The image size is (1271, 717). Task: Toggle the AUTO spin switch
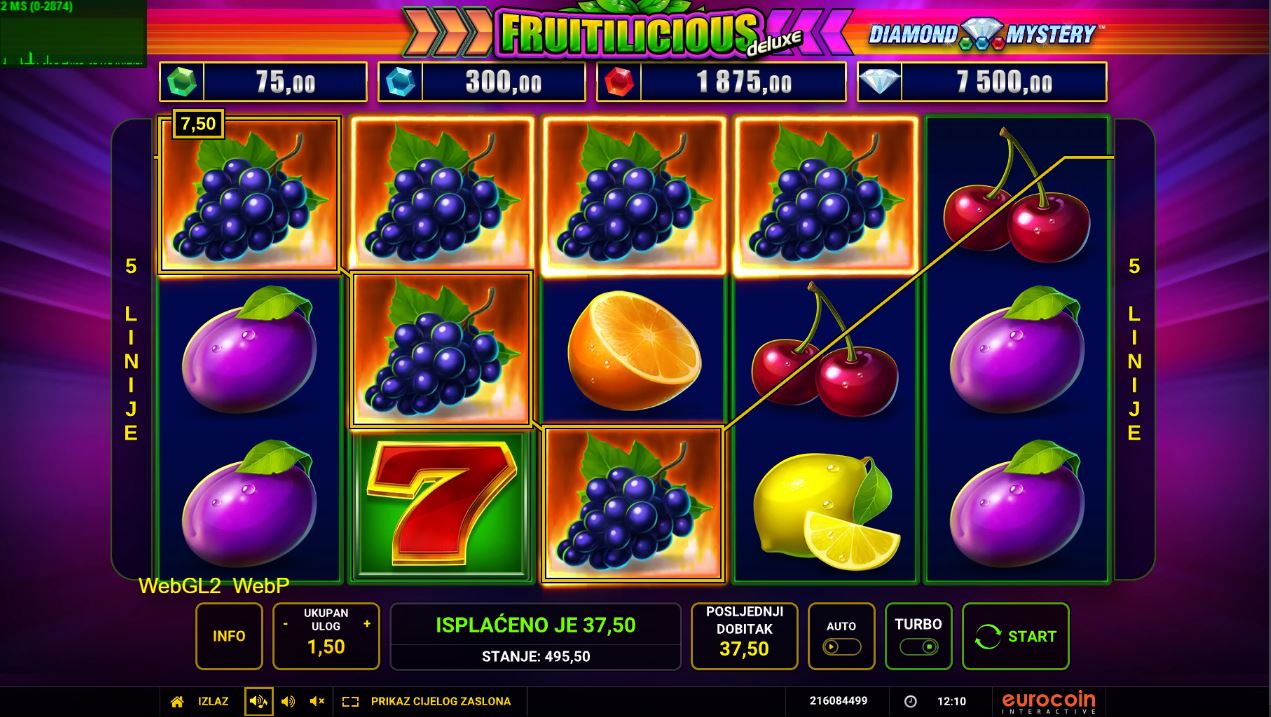[841, 647]
